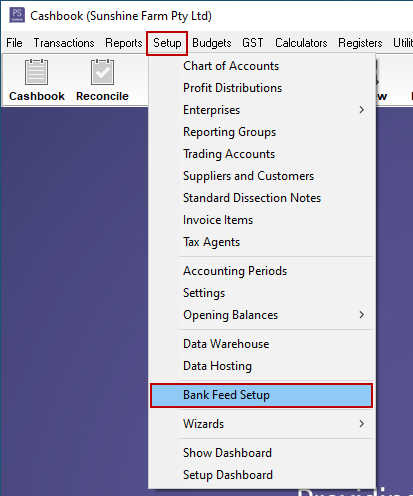
Task: Expand the Wizards submenu
Action: pos(262,424)
